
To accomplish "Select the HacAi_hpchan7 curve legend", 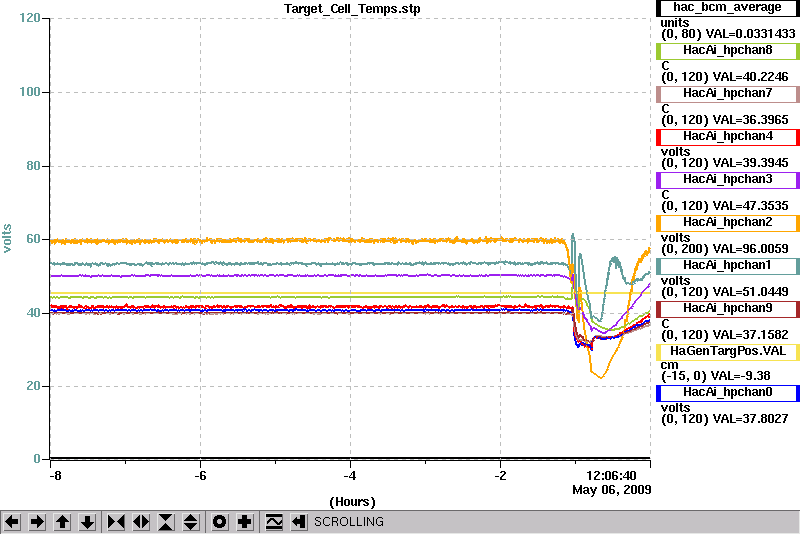I will tap(728, 93).
